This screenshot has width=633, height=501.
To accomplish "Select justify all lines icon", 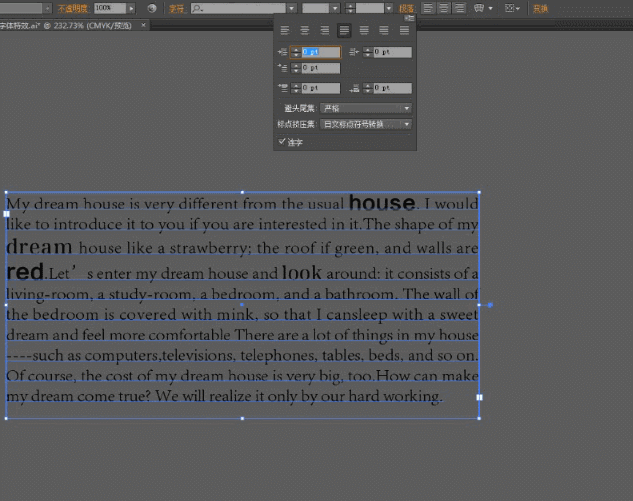I will pyautogui.click(x=404, y=30).
